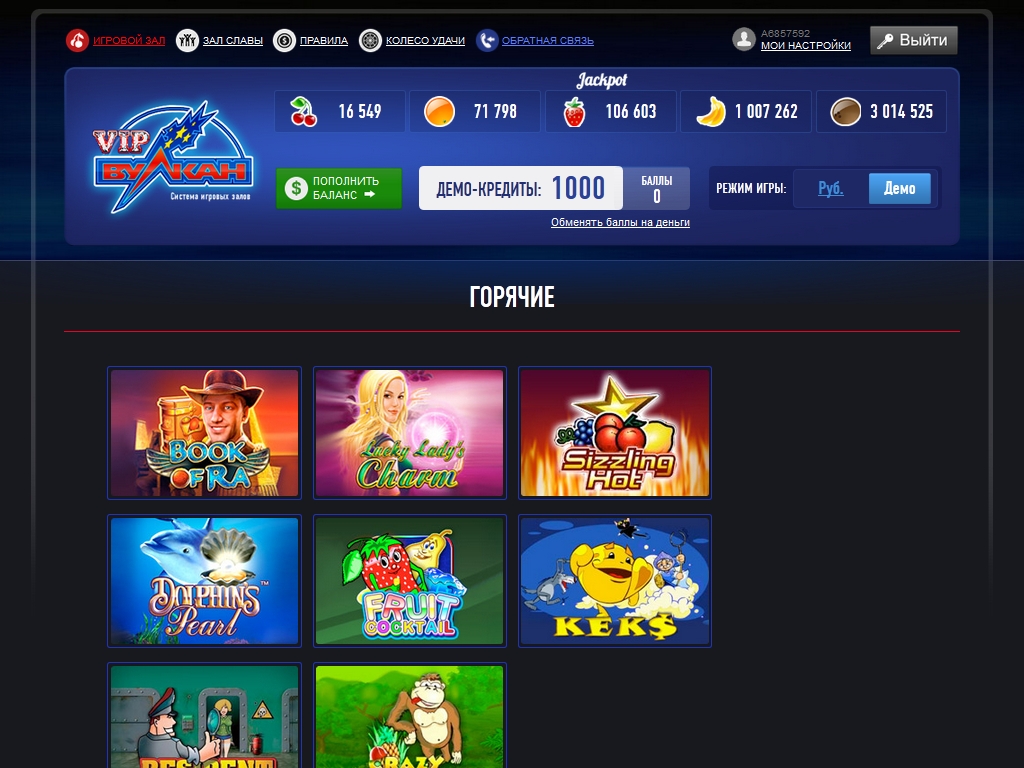Switch game mode to Руб.
The height and width of the screenshot is (768, 1024).
coord(831,189)
